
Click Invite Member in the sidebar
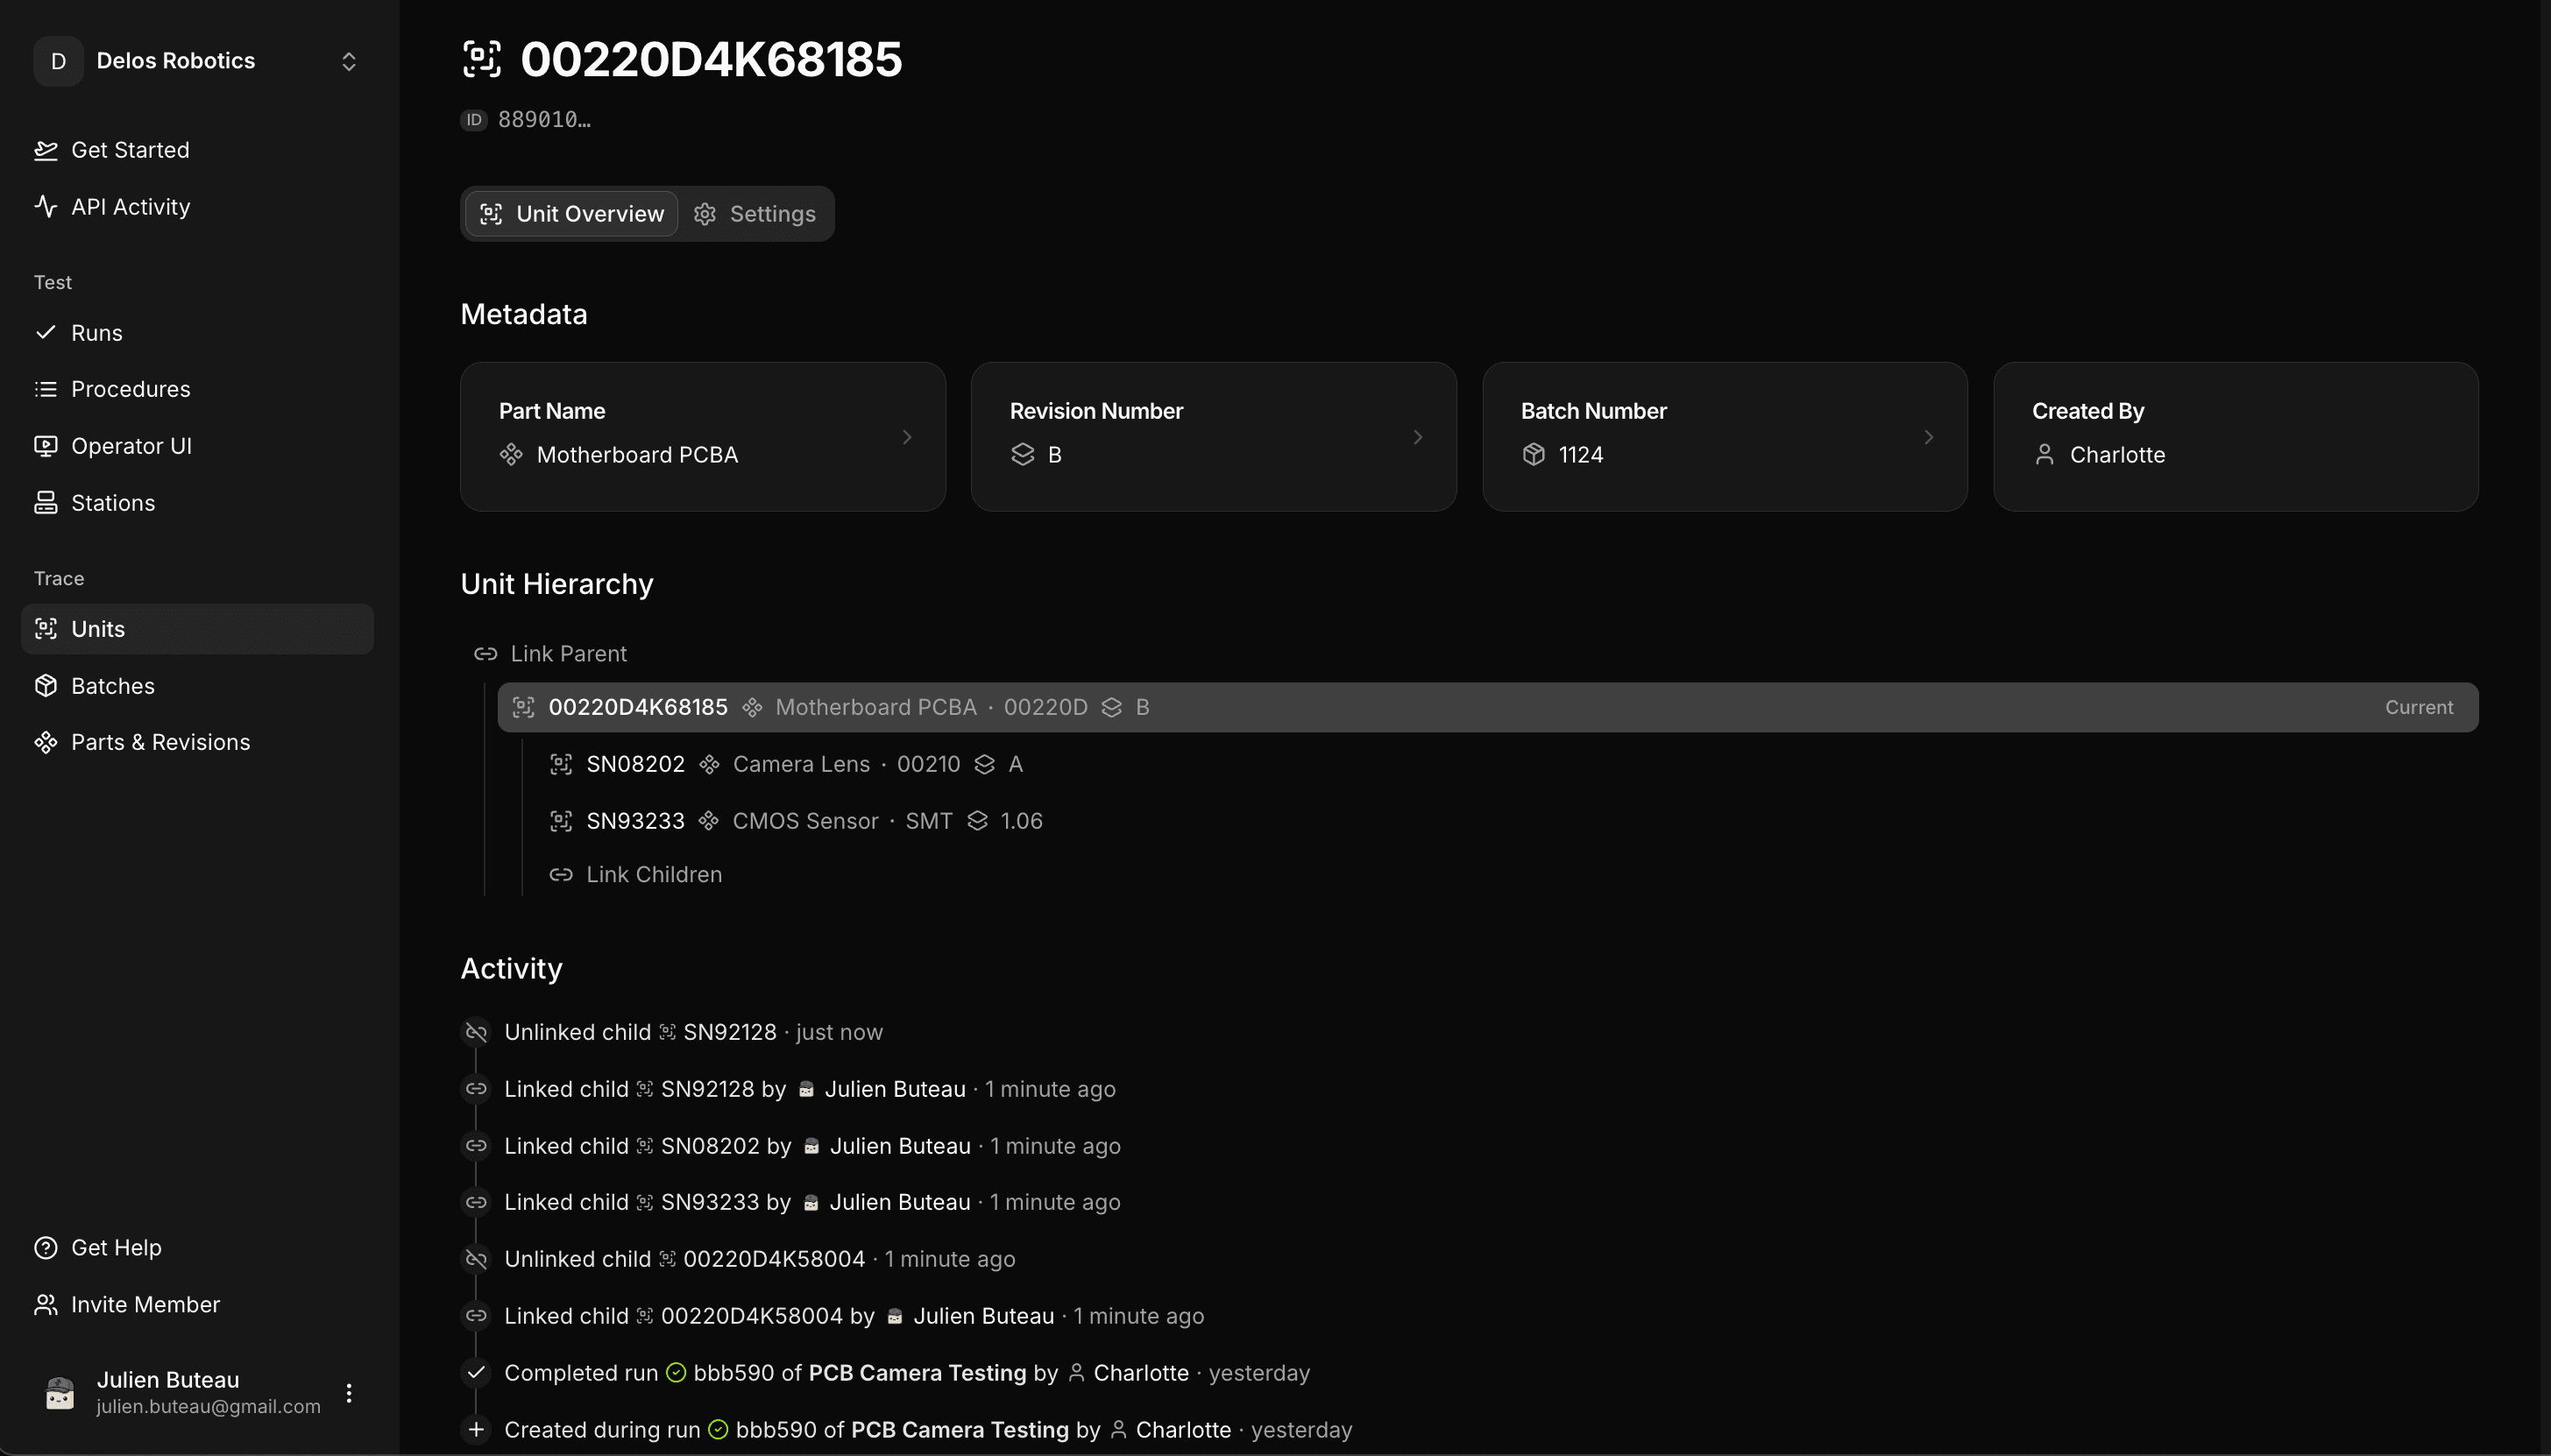[145, 1304]
